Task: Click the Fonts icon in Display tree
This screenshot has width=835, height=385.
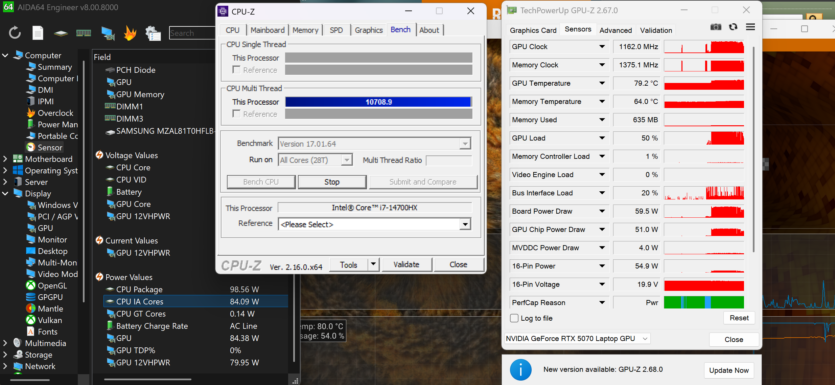Action: [x=31, y=332]
